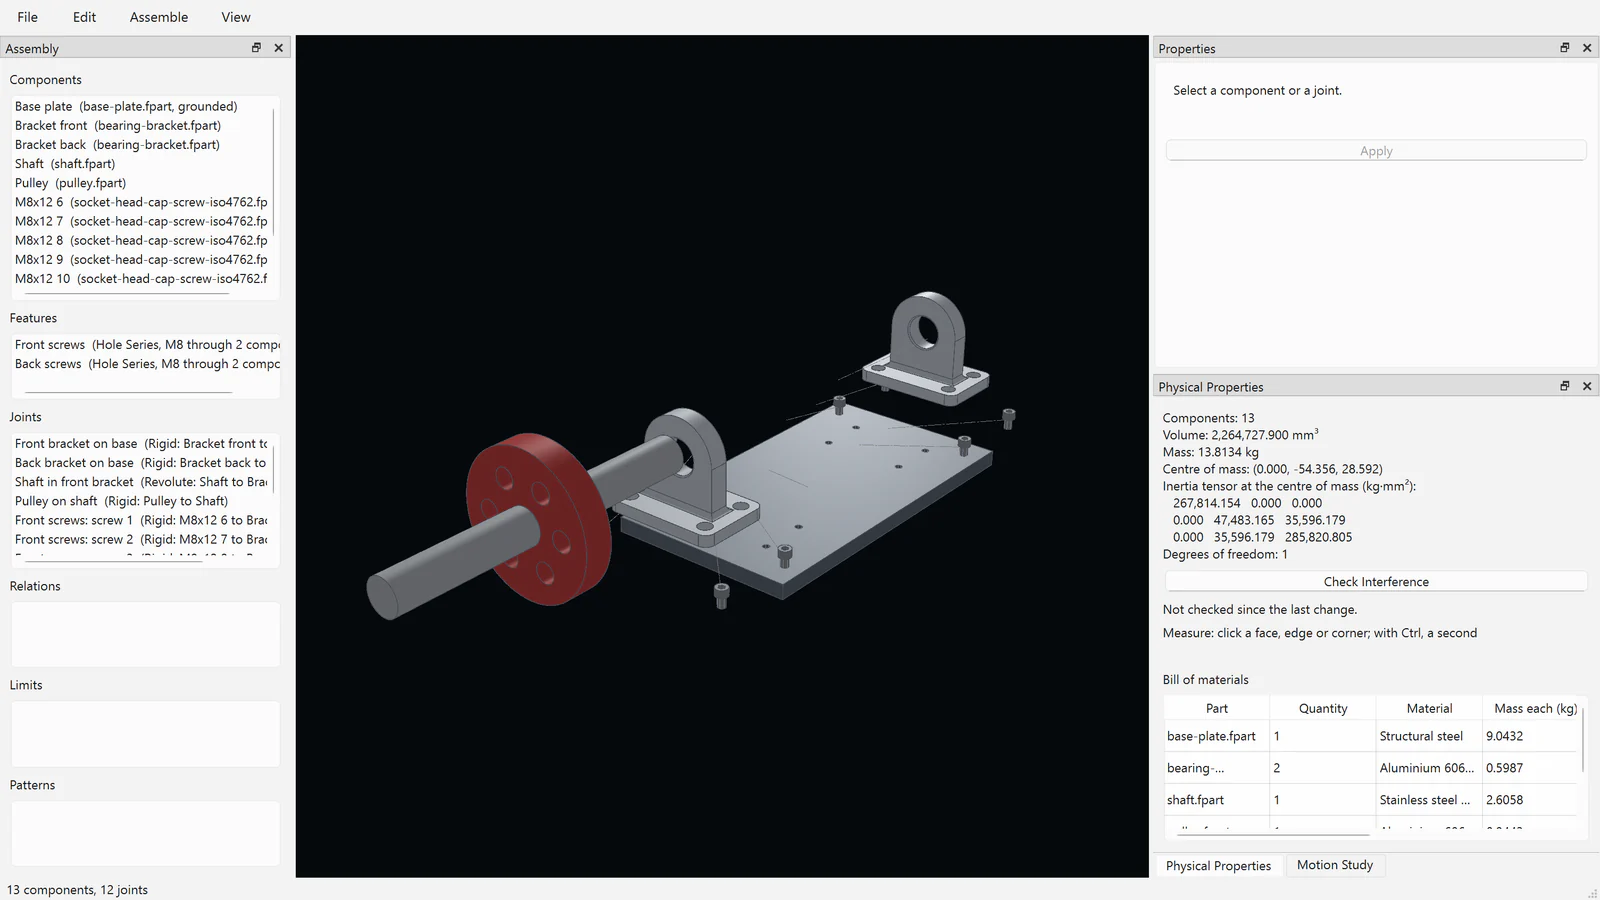Switch to the Motion Study tab
This screenshot has width=1600, height=900.
pos(1335,865)
